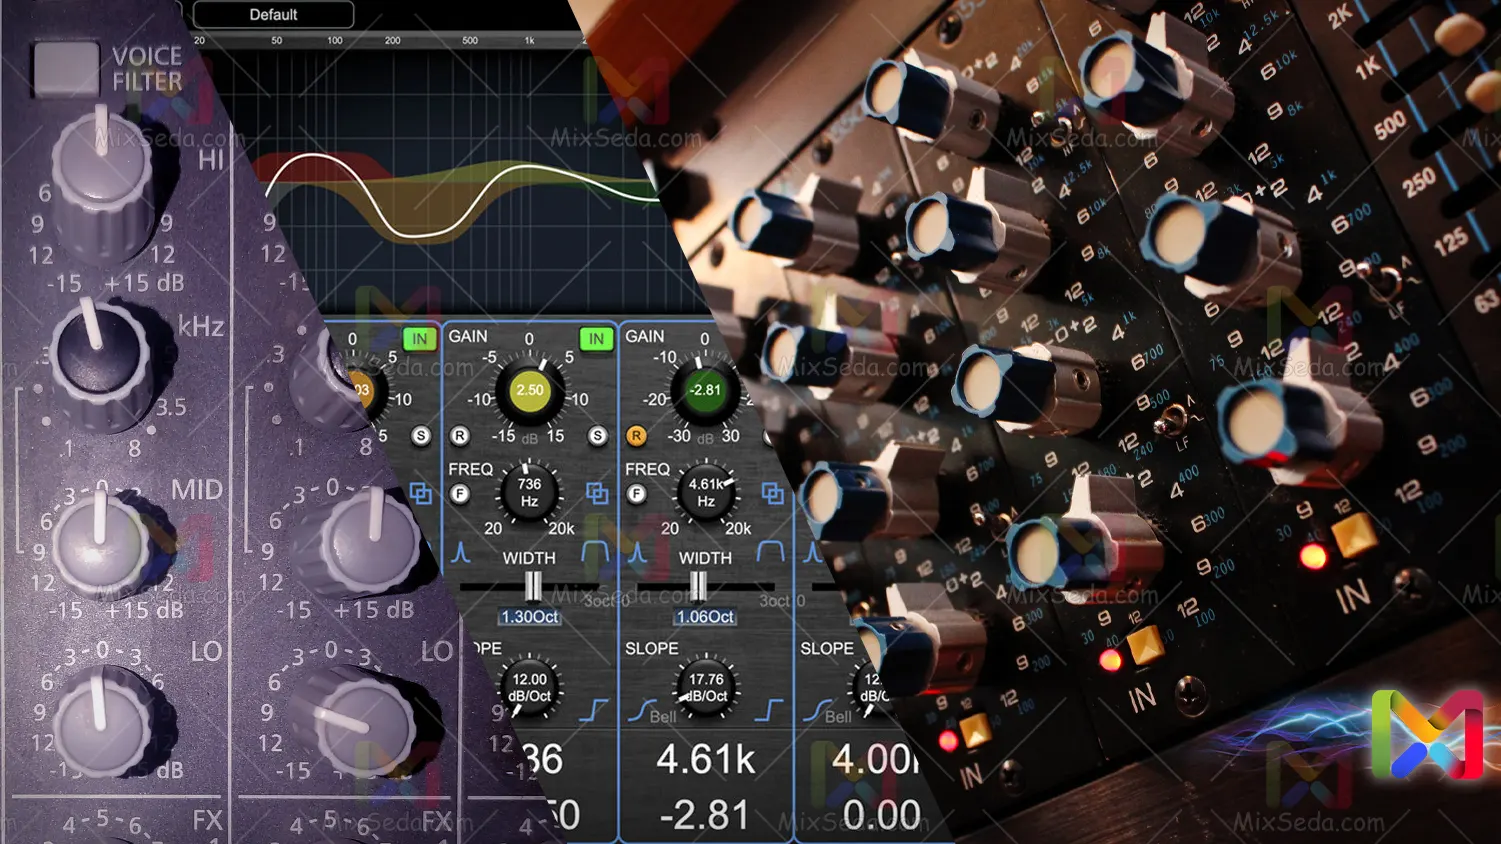Screen dimensions: 1501x844
Task: Disable the partially hidden leftmost IN button
Action: (x=420, y=339)
